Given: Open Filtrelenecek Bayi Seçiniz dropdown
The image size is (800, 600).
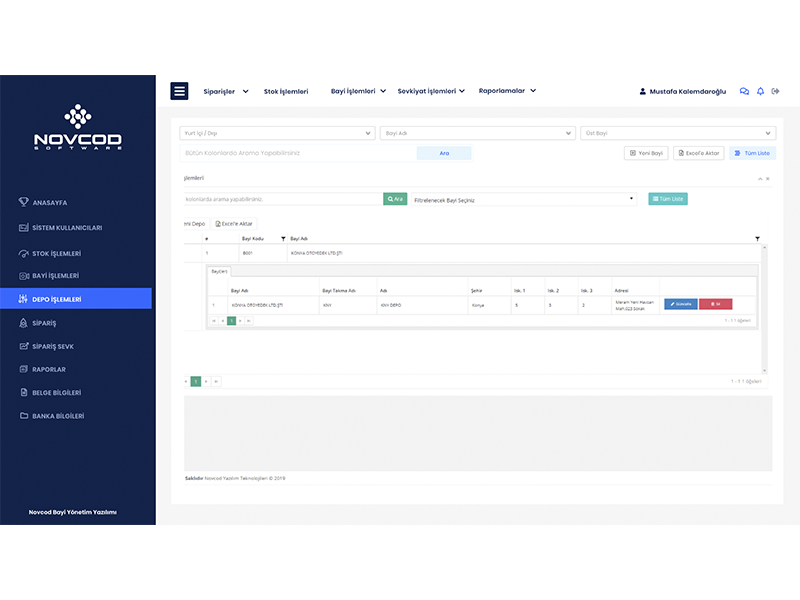Looking at the screenshot, I should 524,199.
